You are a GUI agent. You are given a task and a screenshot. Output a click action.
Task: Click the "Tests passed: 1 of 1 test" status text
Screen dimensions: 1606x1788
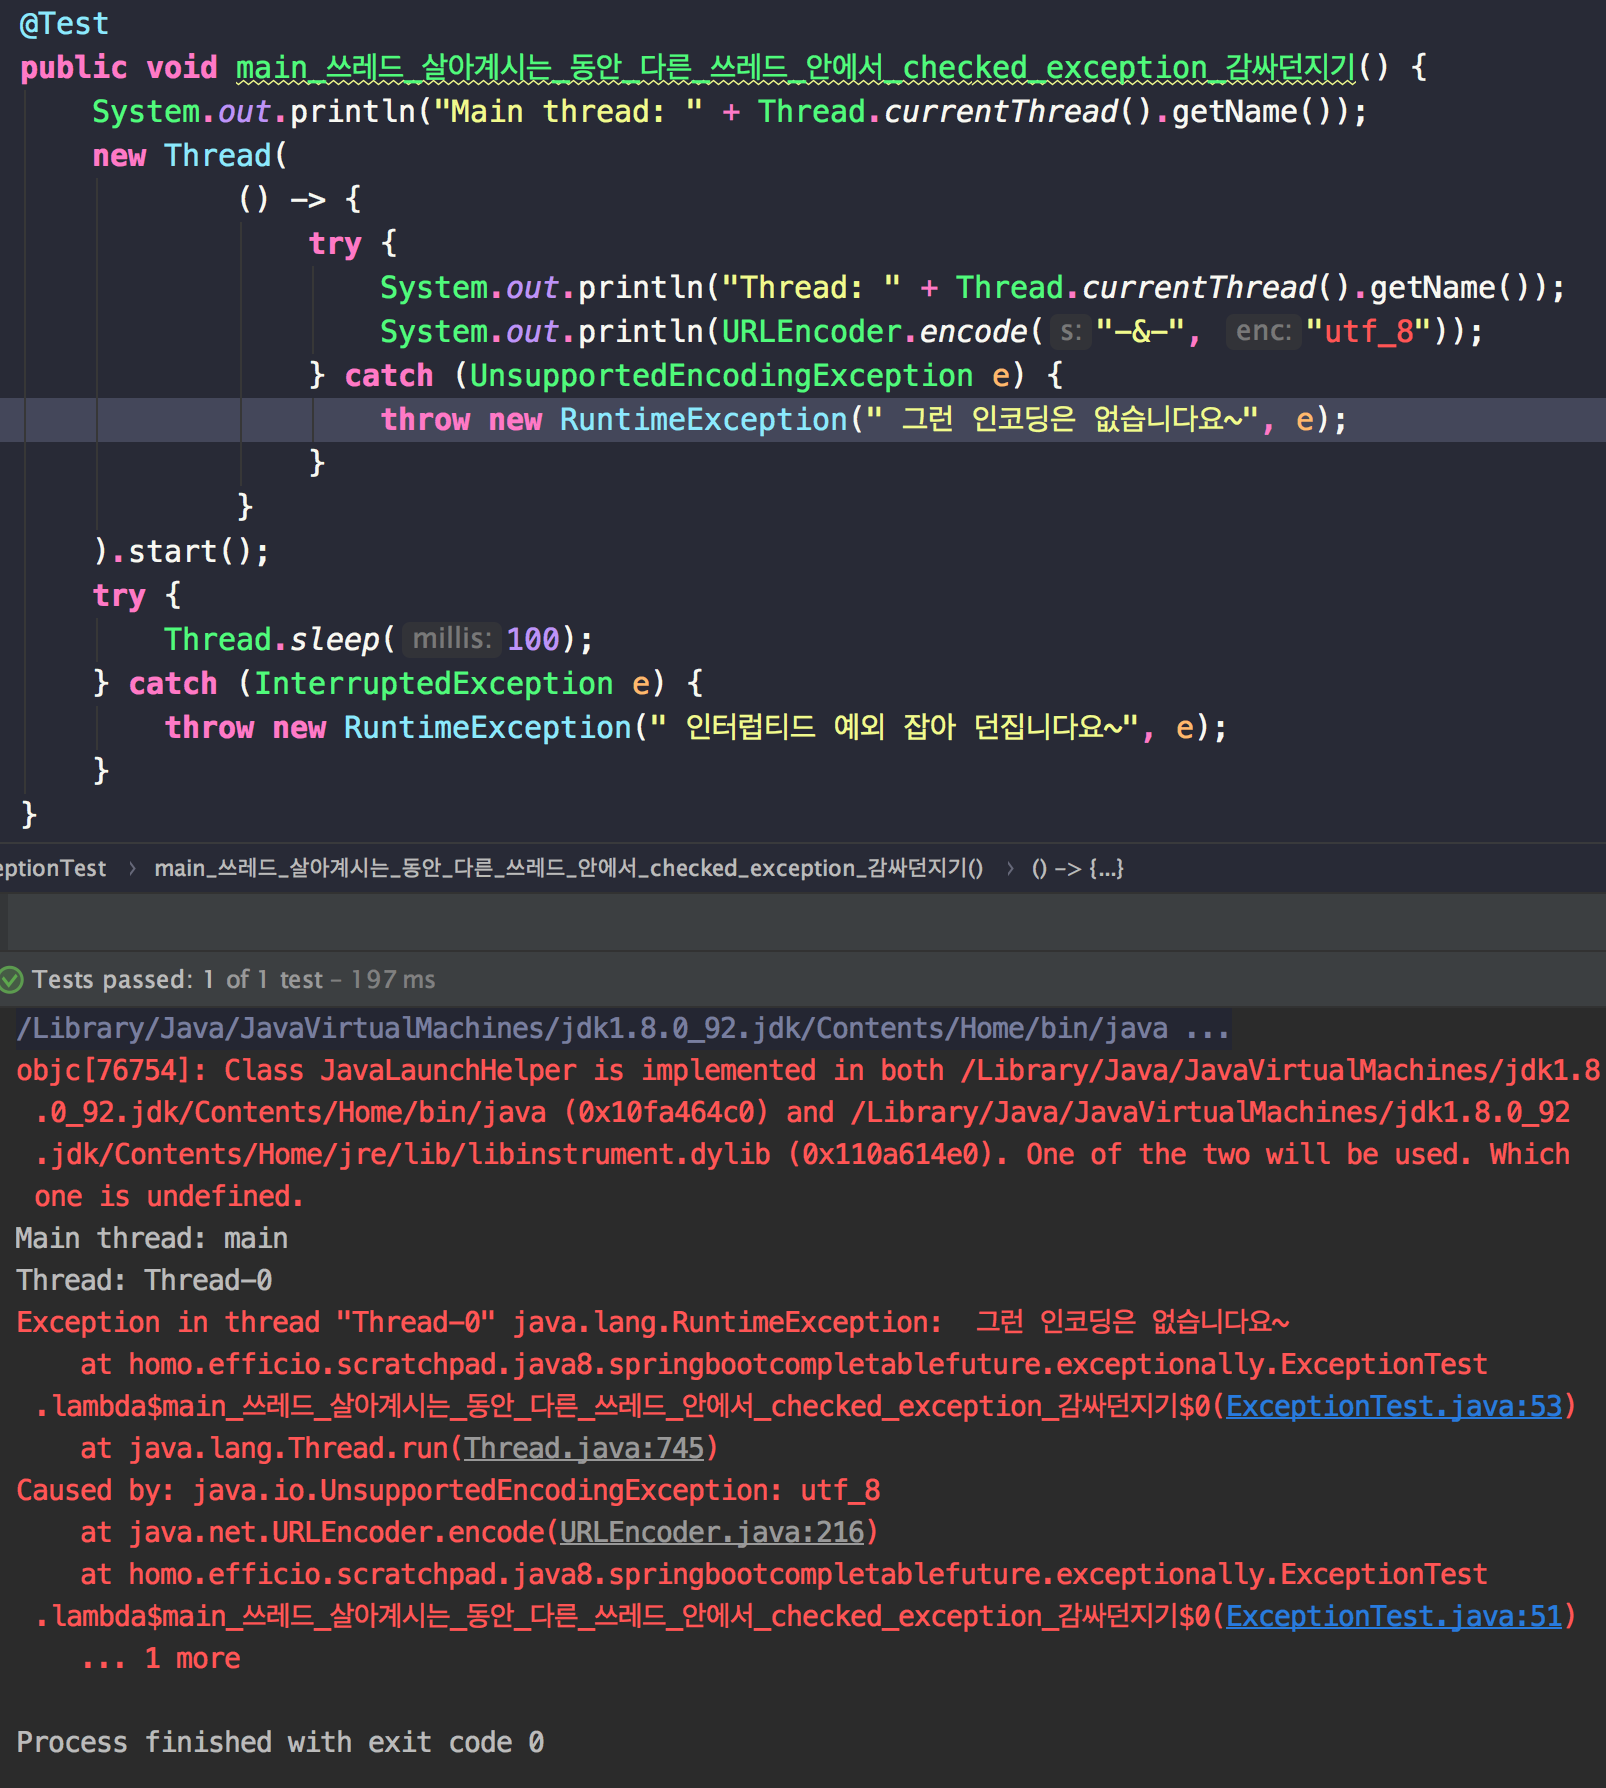pyautogui.click(x=177, y=980)
